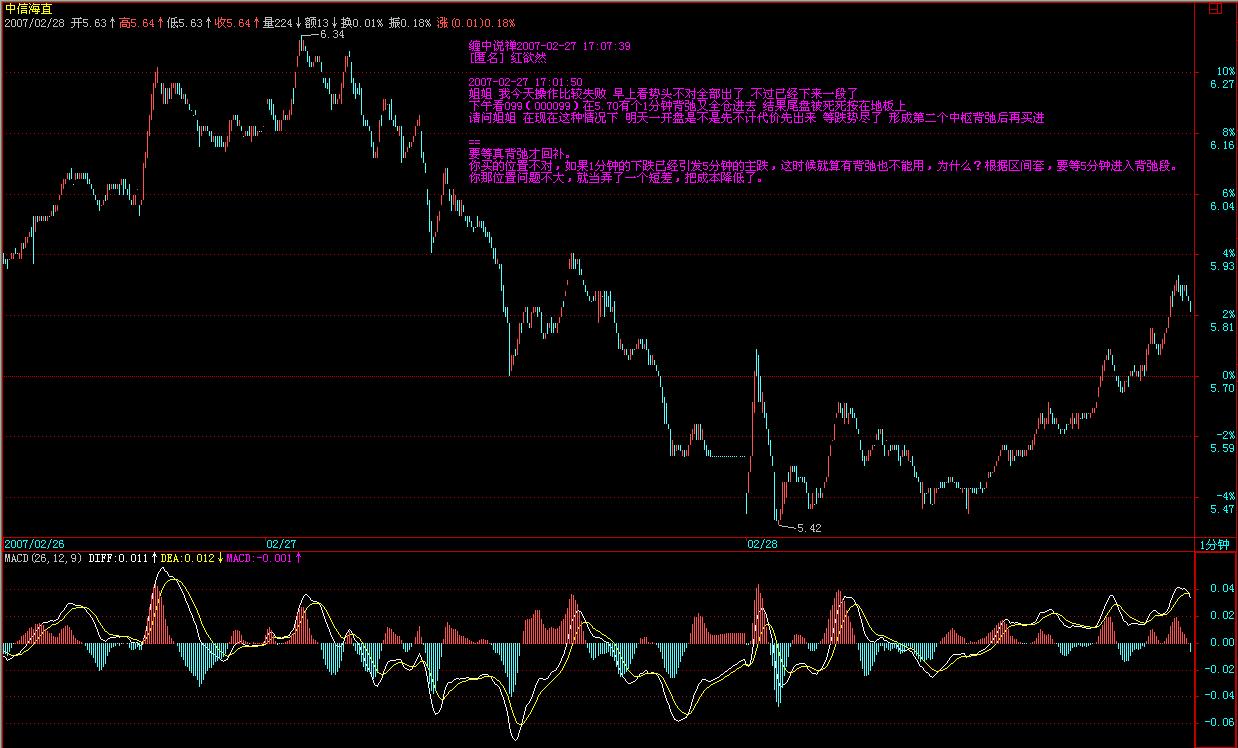Select the 1分钟 period label
The width and height of the screenshot is (1238, 748).
(x=1213, y=544)
